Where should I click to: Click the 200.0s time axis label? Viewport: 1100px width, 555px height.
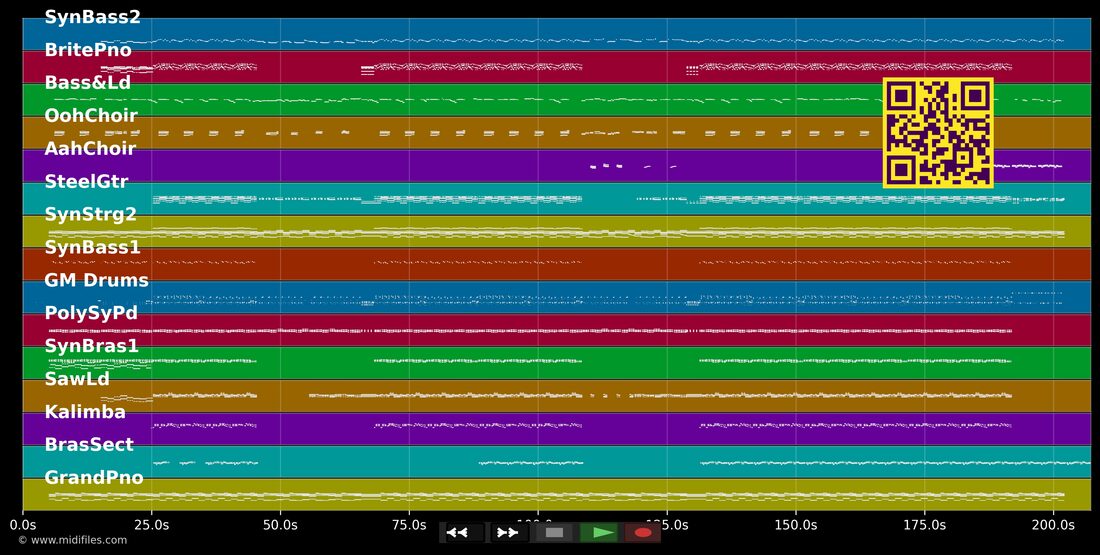(x=1054, y=525)
